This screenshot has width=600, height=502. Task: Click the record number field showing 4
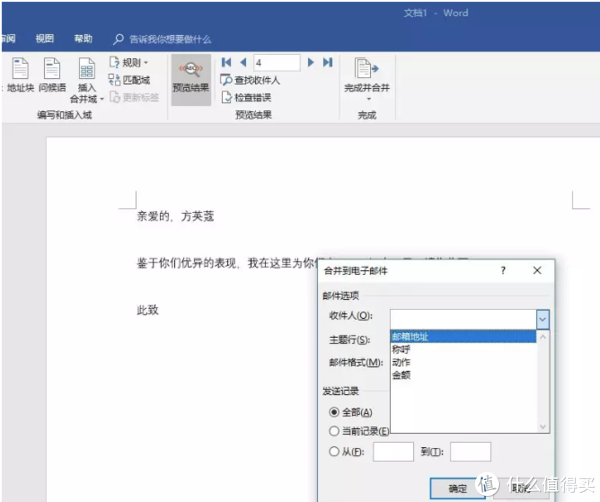(277, 62)
